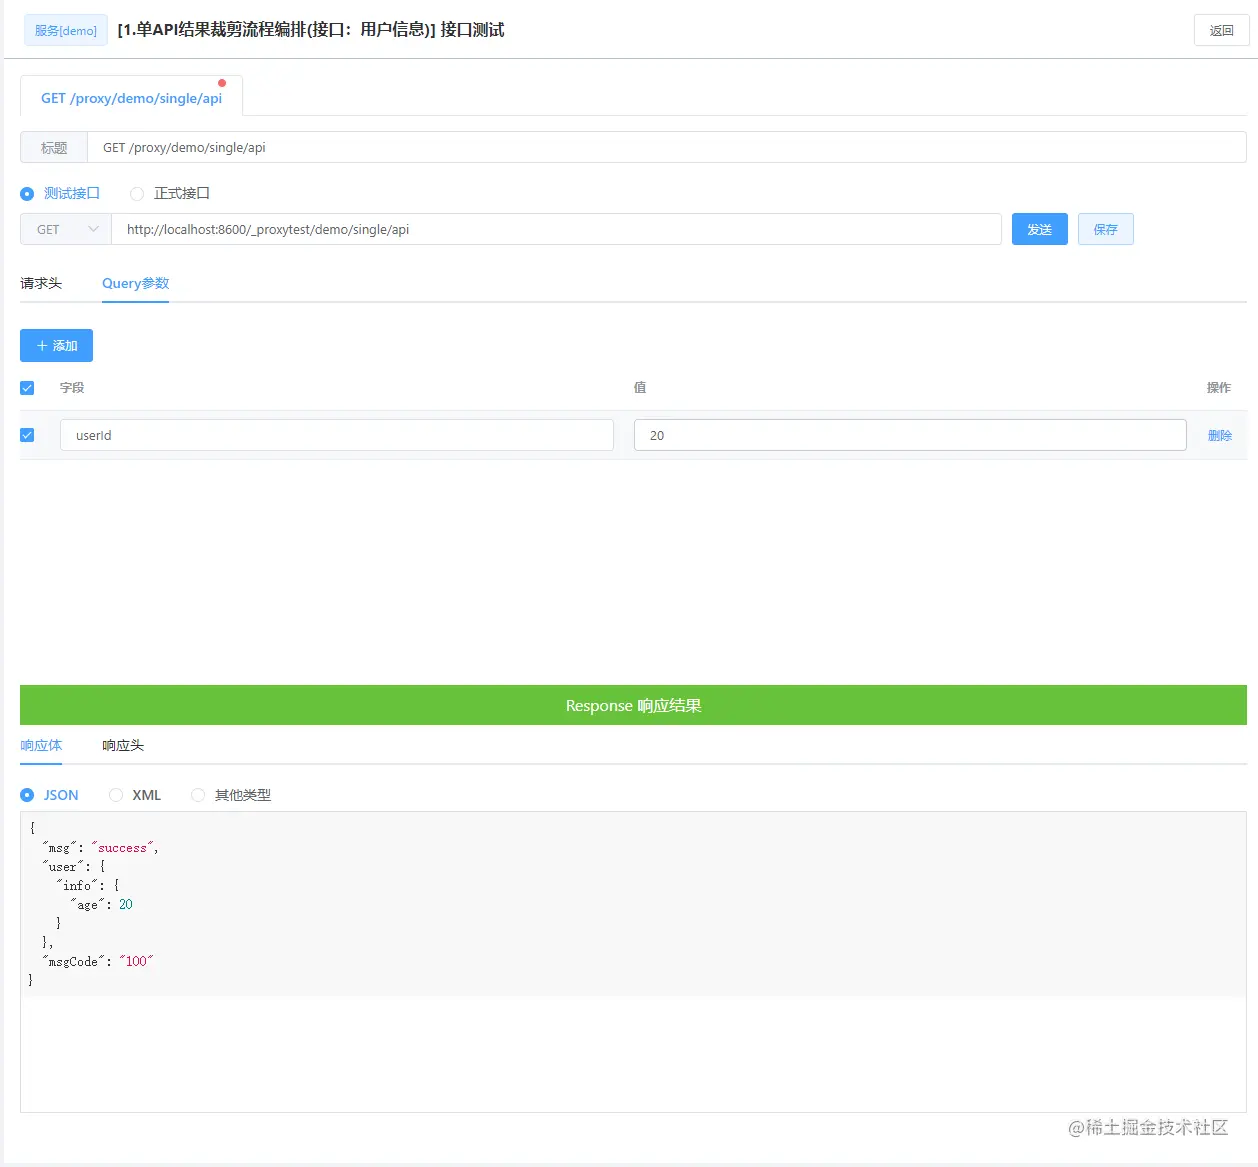1258x1167 pixels.
Task: Switch to the 请求头 tab
Action: pyautogui.click(x=40, y=283)
